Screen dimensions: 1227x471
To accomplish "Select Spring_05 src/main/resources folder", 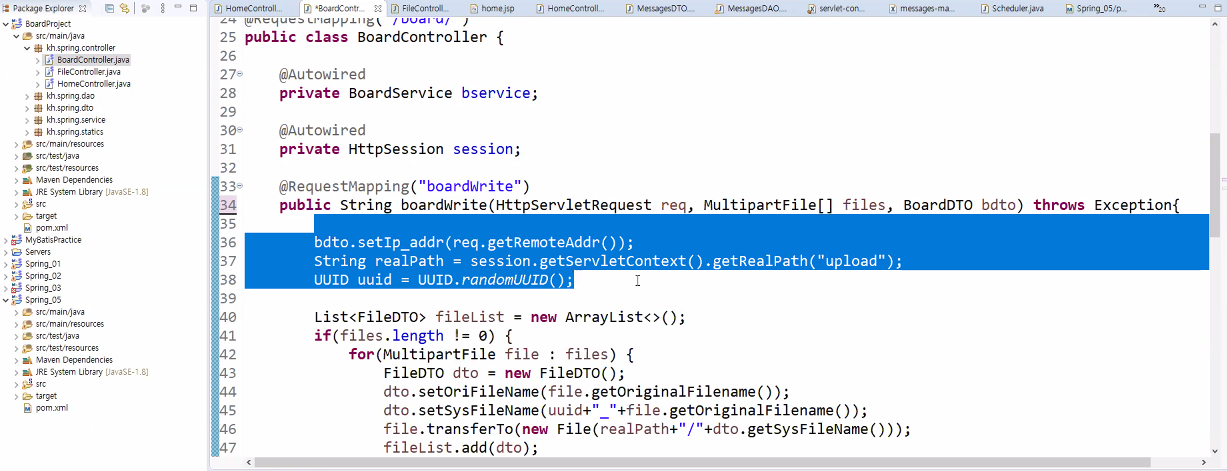I will coord(69,324).
